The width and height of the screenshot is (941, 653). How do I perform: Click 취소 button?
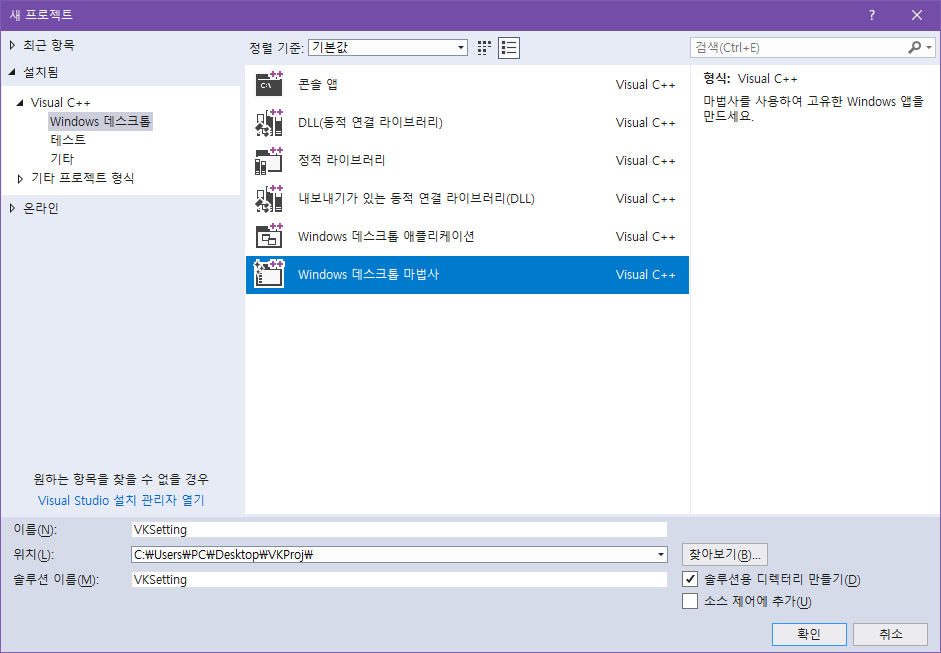891,634
